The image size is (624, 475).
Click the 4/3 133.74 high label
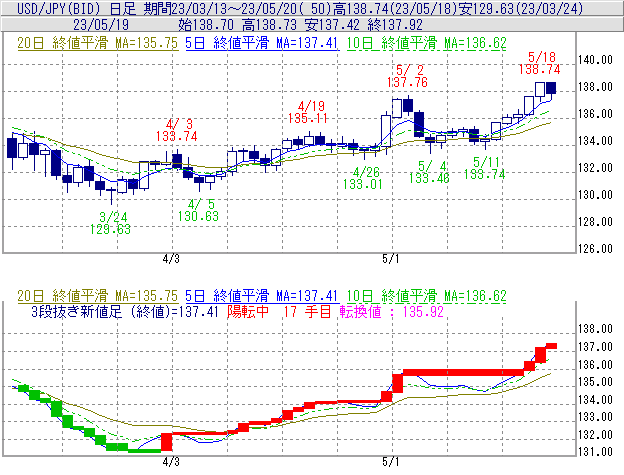(x=176, y=130)
